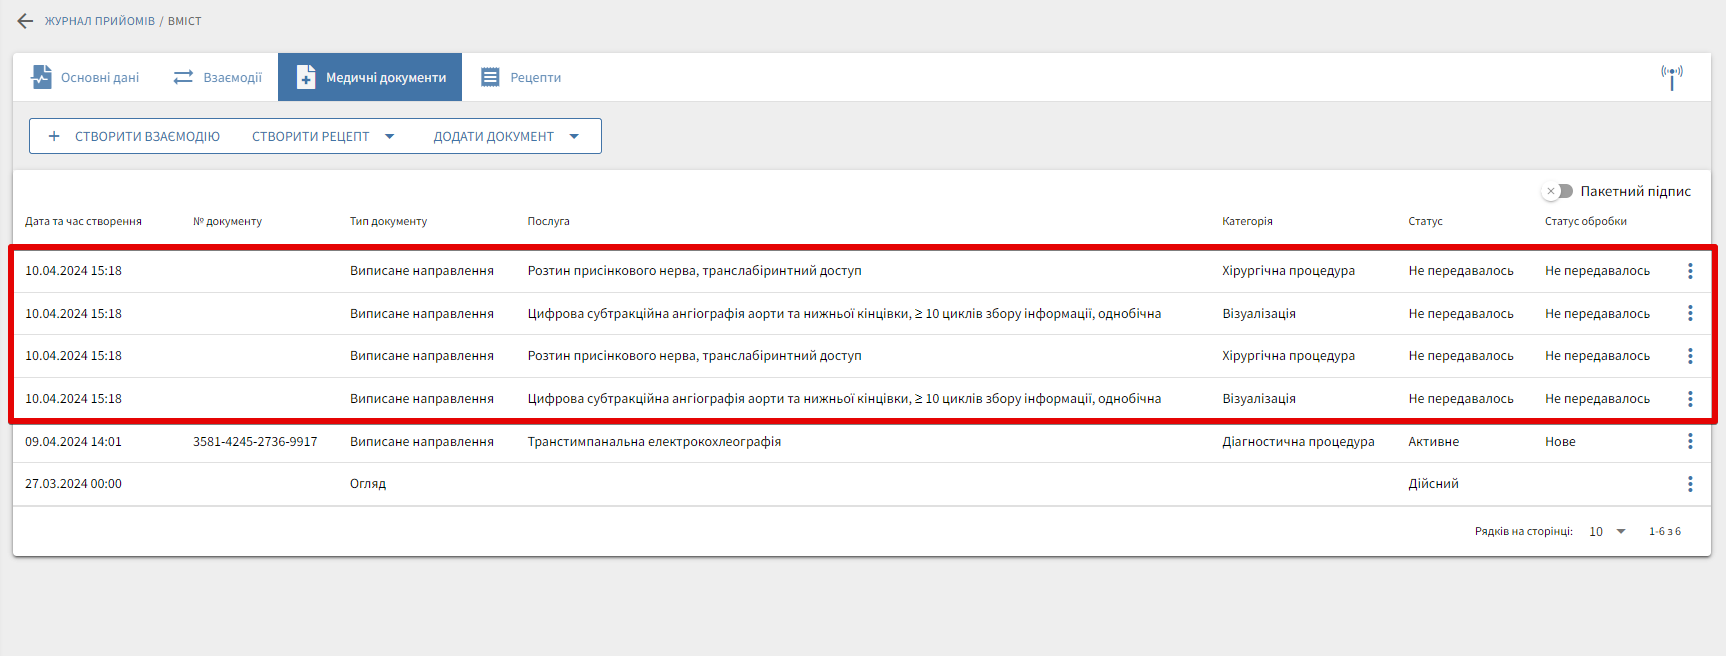Screen dimensions: 1726x656
Task: Expand the Створити рецепт dropdown arrow
Action: tap(390, 136)
